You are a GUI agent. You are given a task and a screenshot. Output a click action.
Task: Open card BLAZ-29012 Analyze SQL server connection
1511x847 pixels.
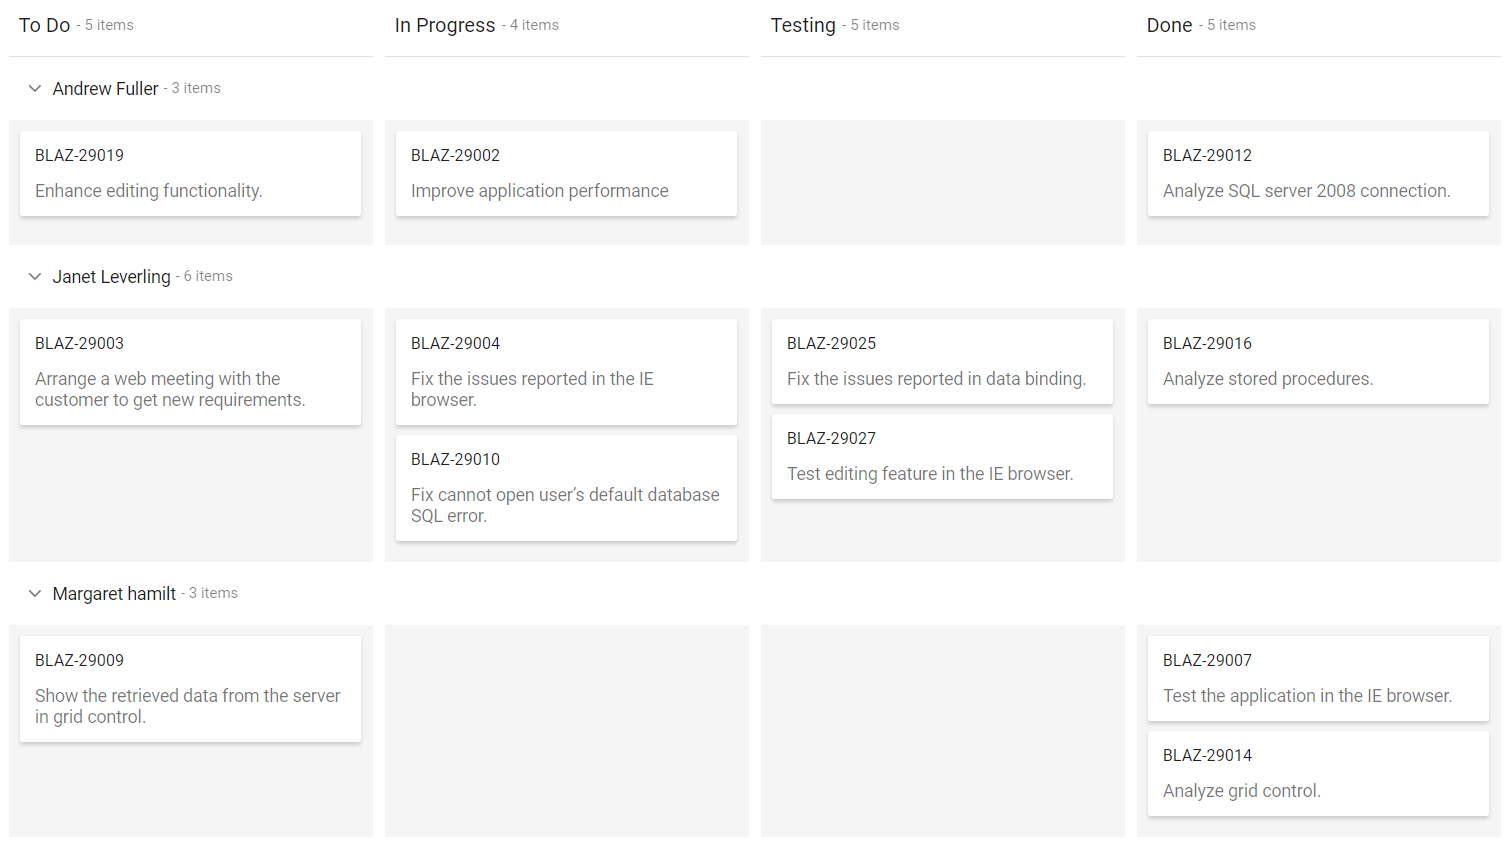coord(1318,174)
